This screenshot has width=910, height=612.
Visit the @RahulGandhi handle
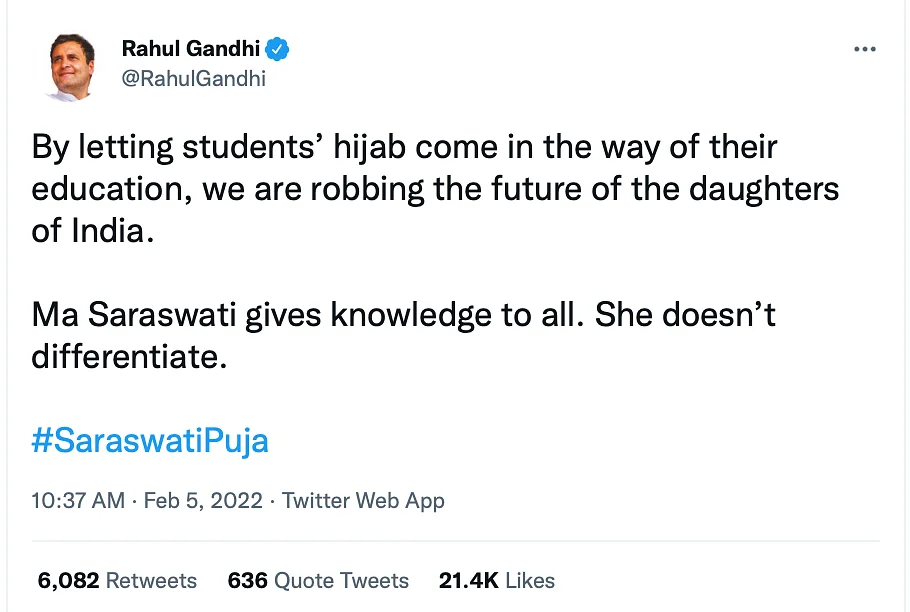(194, 78)
